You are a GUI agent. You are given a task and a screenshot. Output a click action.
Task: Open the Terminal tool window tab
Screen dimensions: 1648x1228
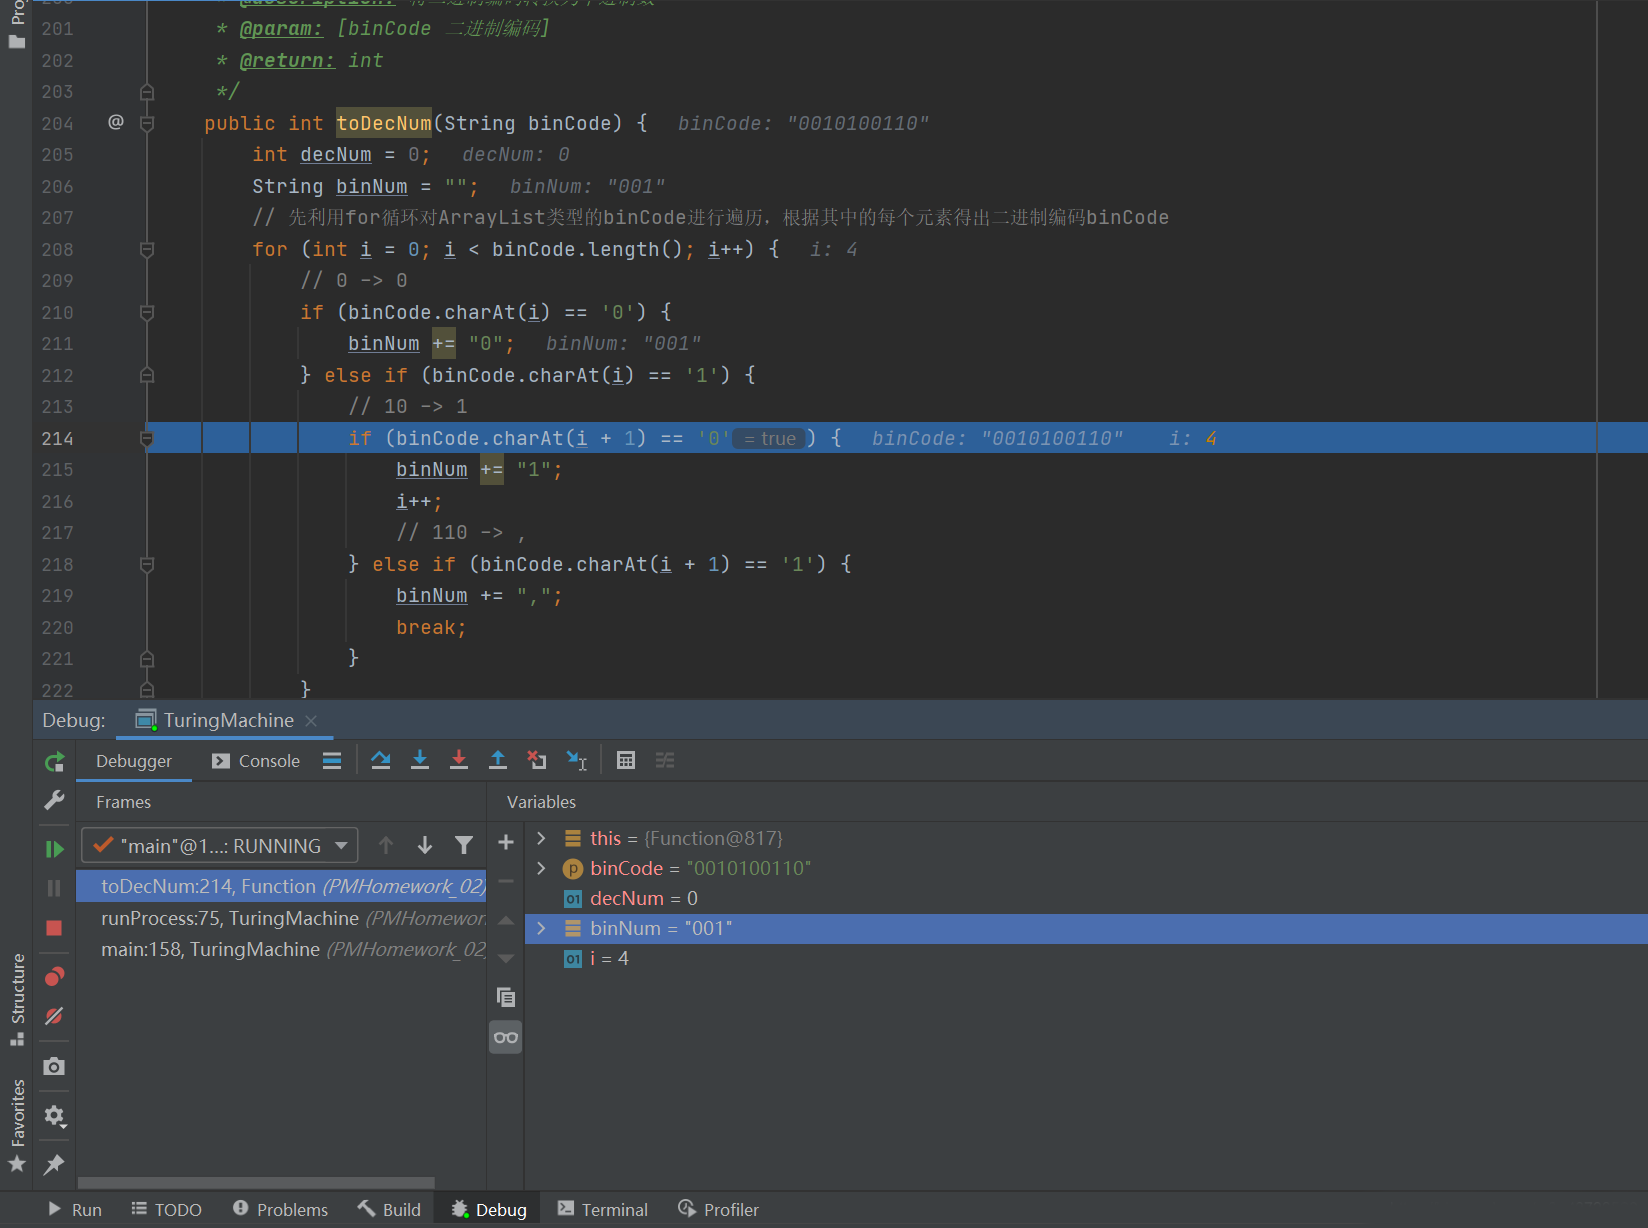pyautogui.click(x=603, y=1209)
